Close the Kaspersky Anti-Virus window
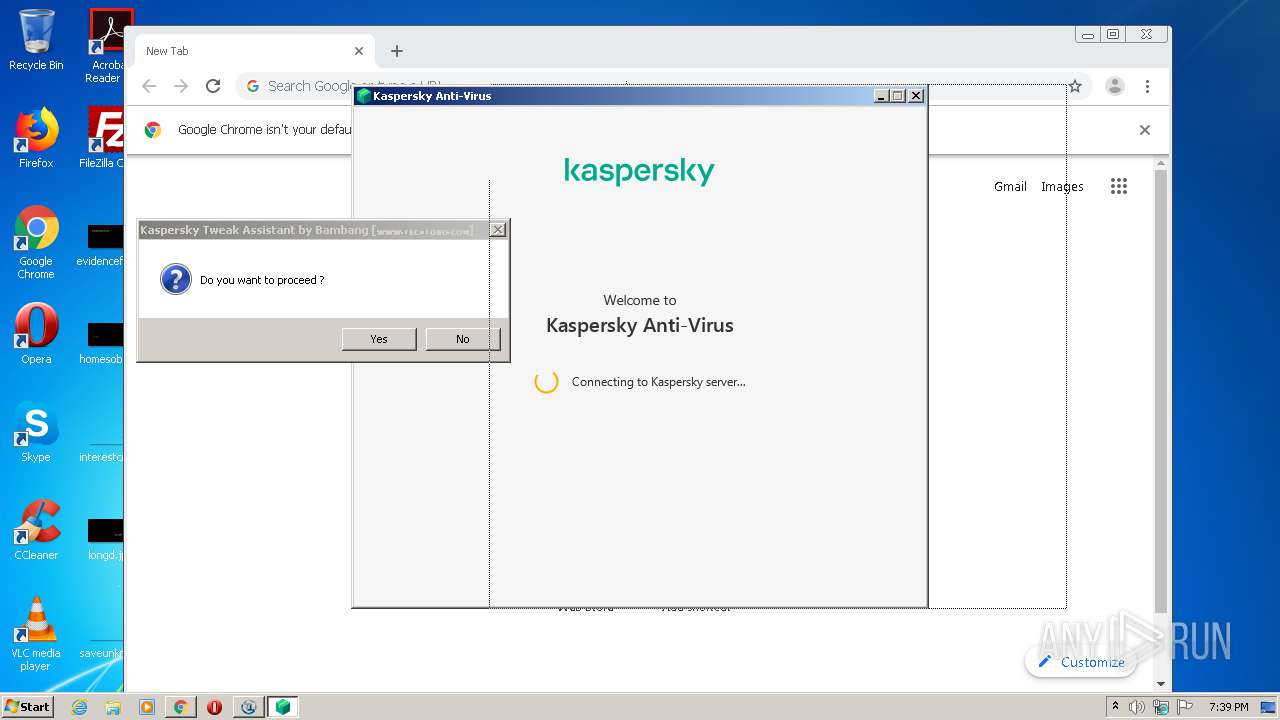This screenshot has width=1280, height=720. 916,96
